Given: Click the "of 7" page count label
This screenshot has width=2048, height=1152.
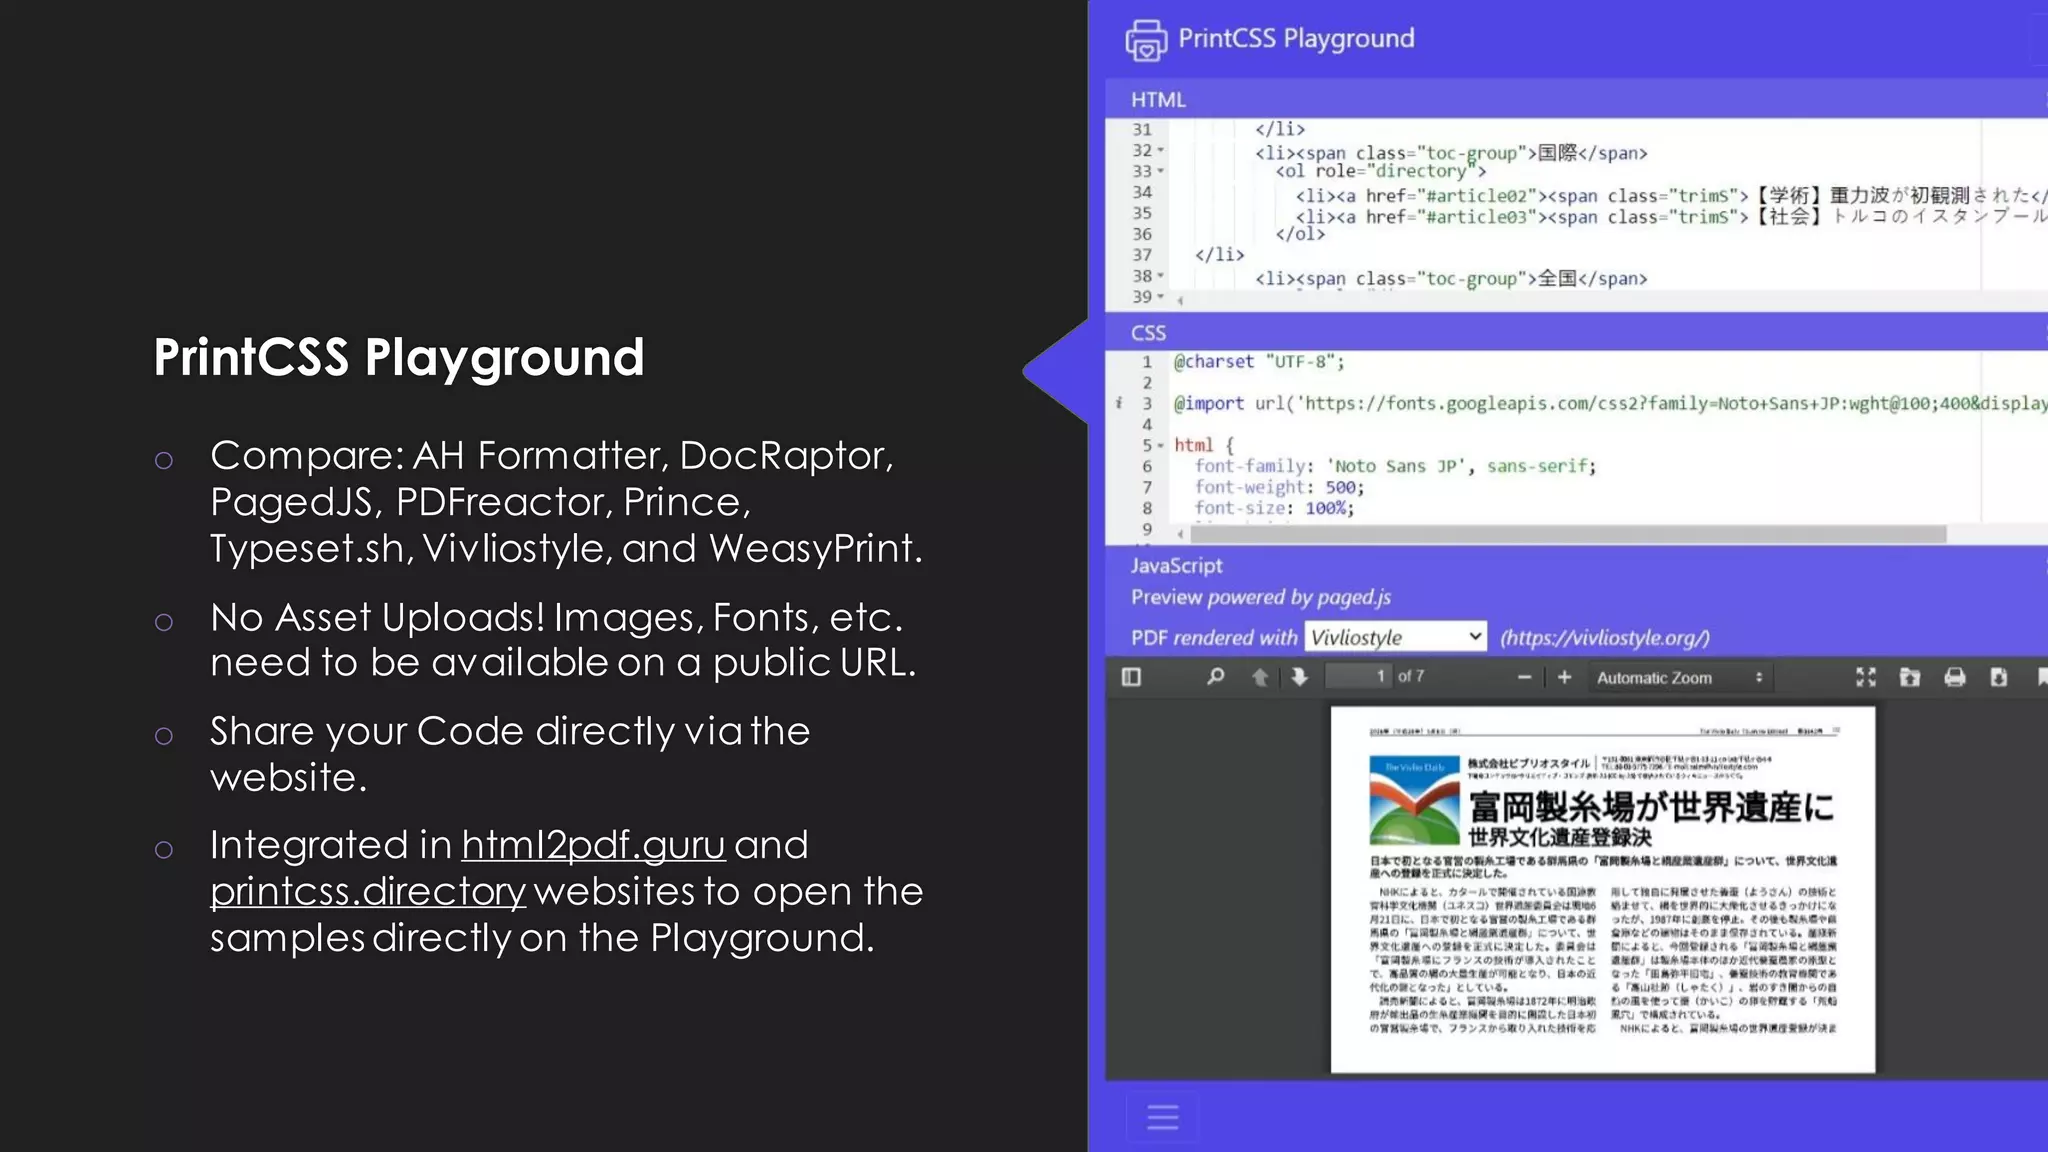Looking at the screenshot, I should [1410, 677].
